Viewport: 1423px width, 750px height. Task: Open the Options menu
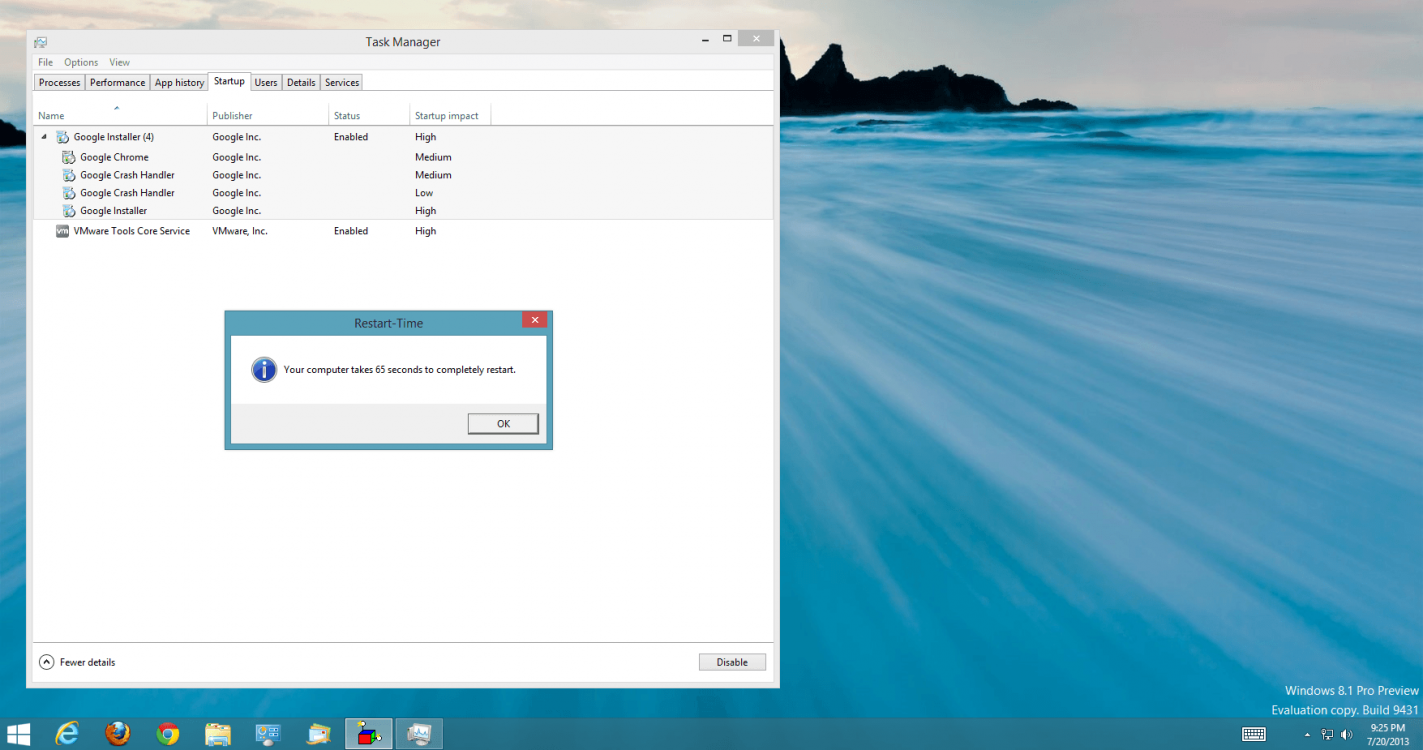tap(81, 62)
